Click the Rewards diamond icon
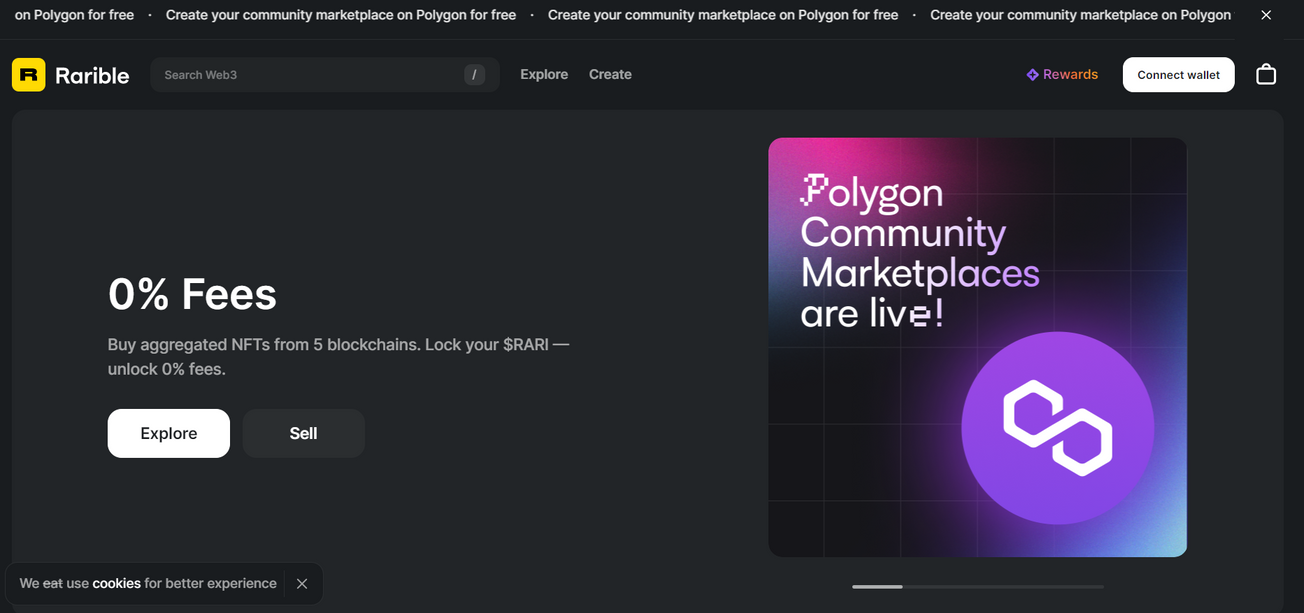The image size is (1304, 613). tap(1033, 75)
